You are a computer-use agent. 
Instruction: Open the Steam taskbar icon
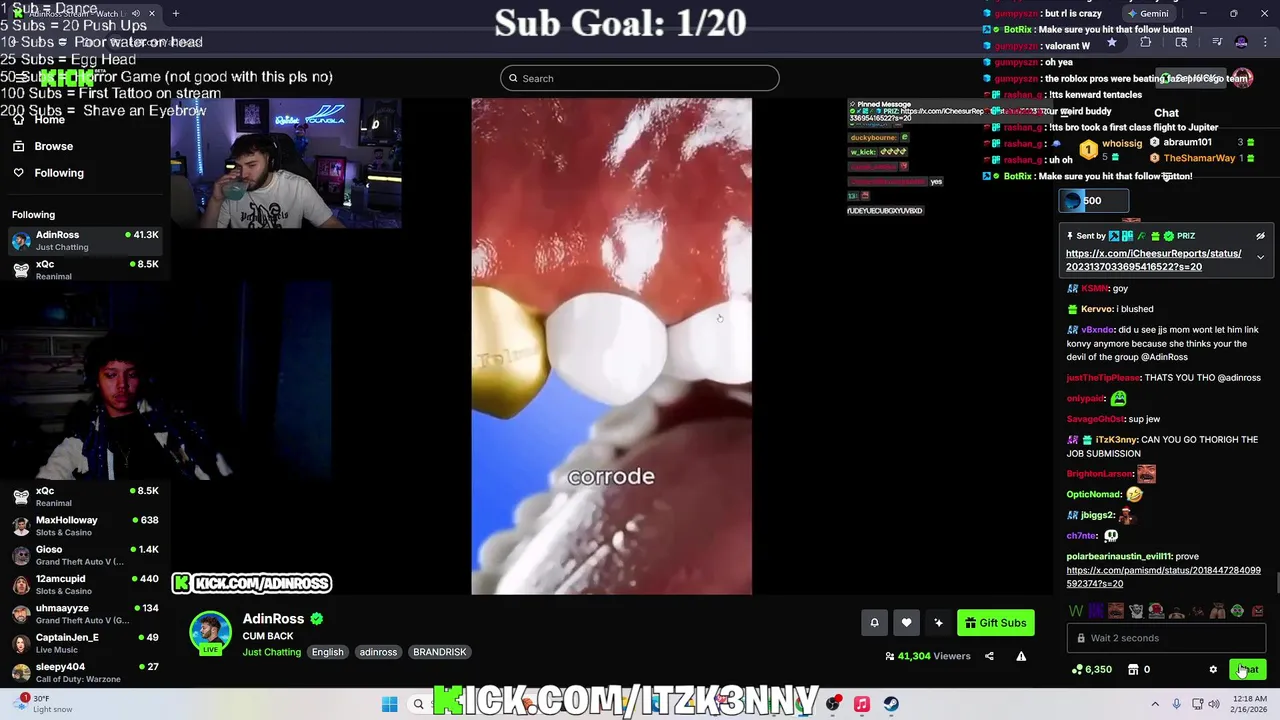pos(891,704)
